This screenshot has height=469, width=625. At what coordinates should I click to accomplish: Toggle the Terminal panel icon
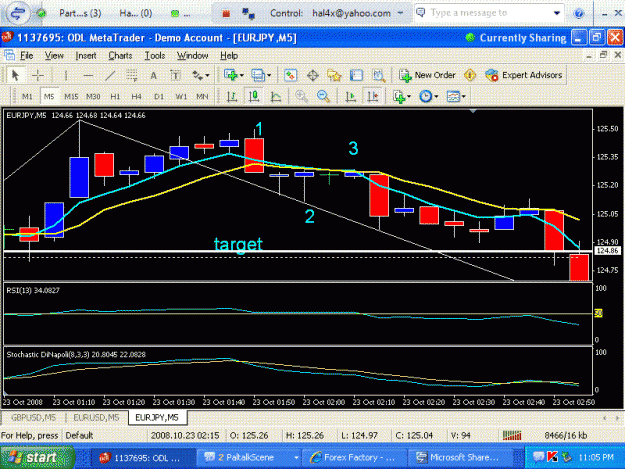356,75
